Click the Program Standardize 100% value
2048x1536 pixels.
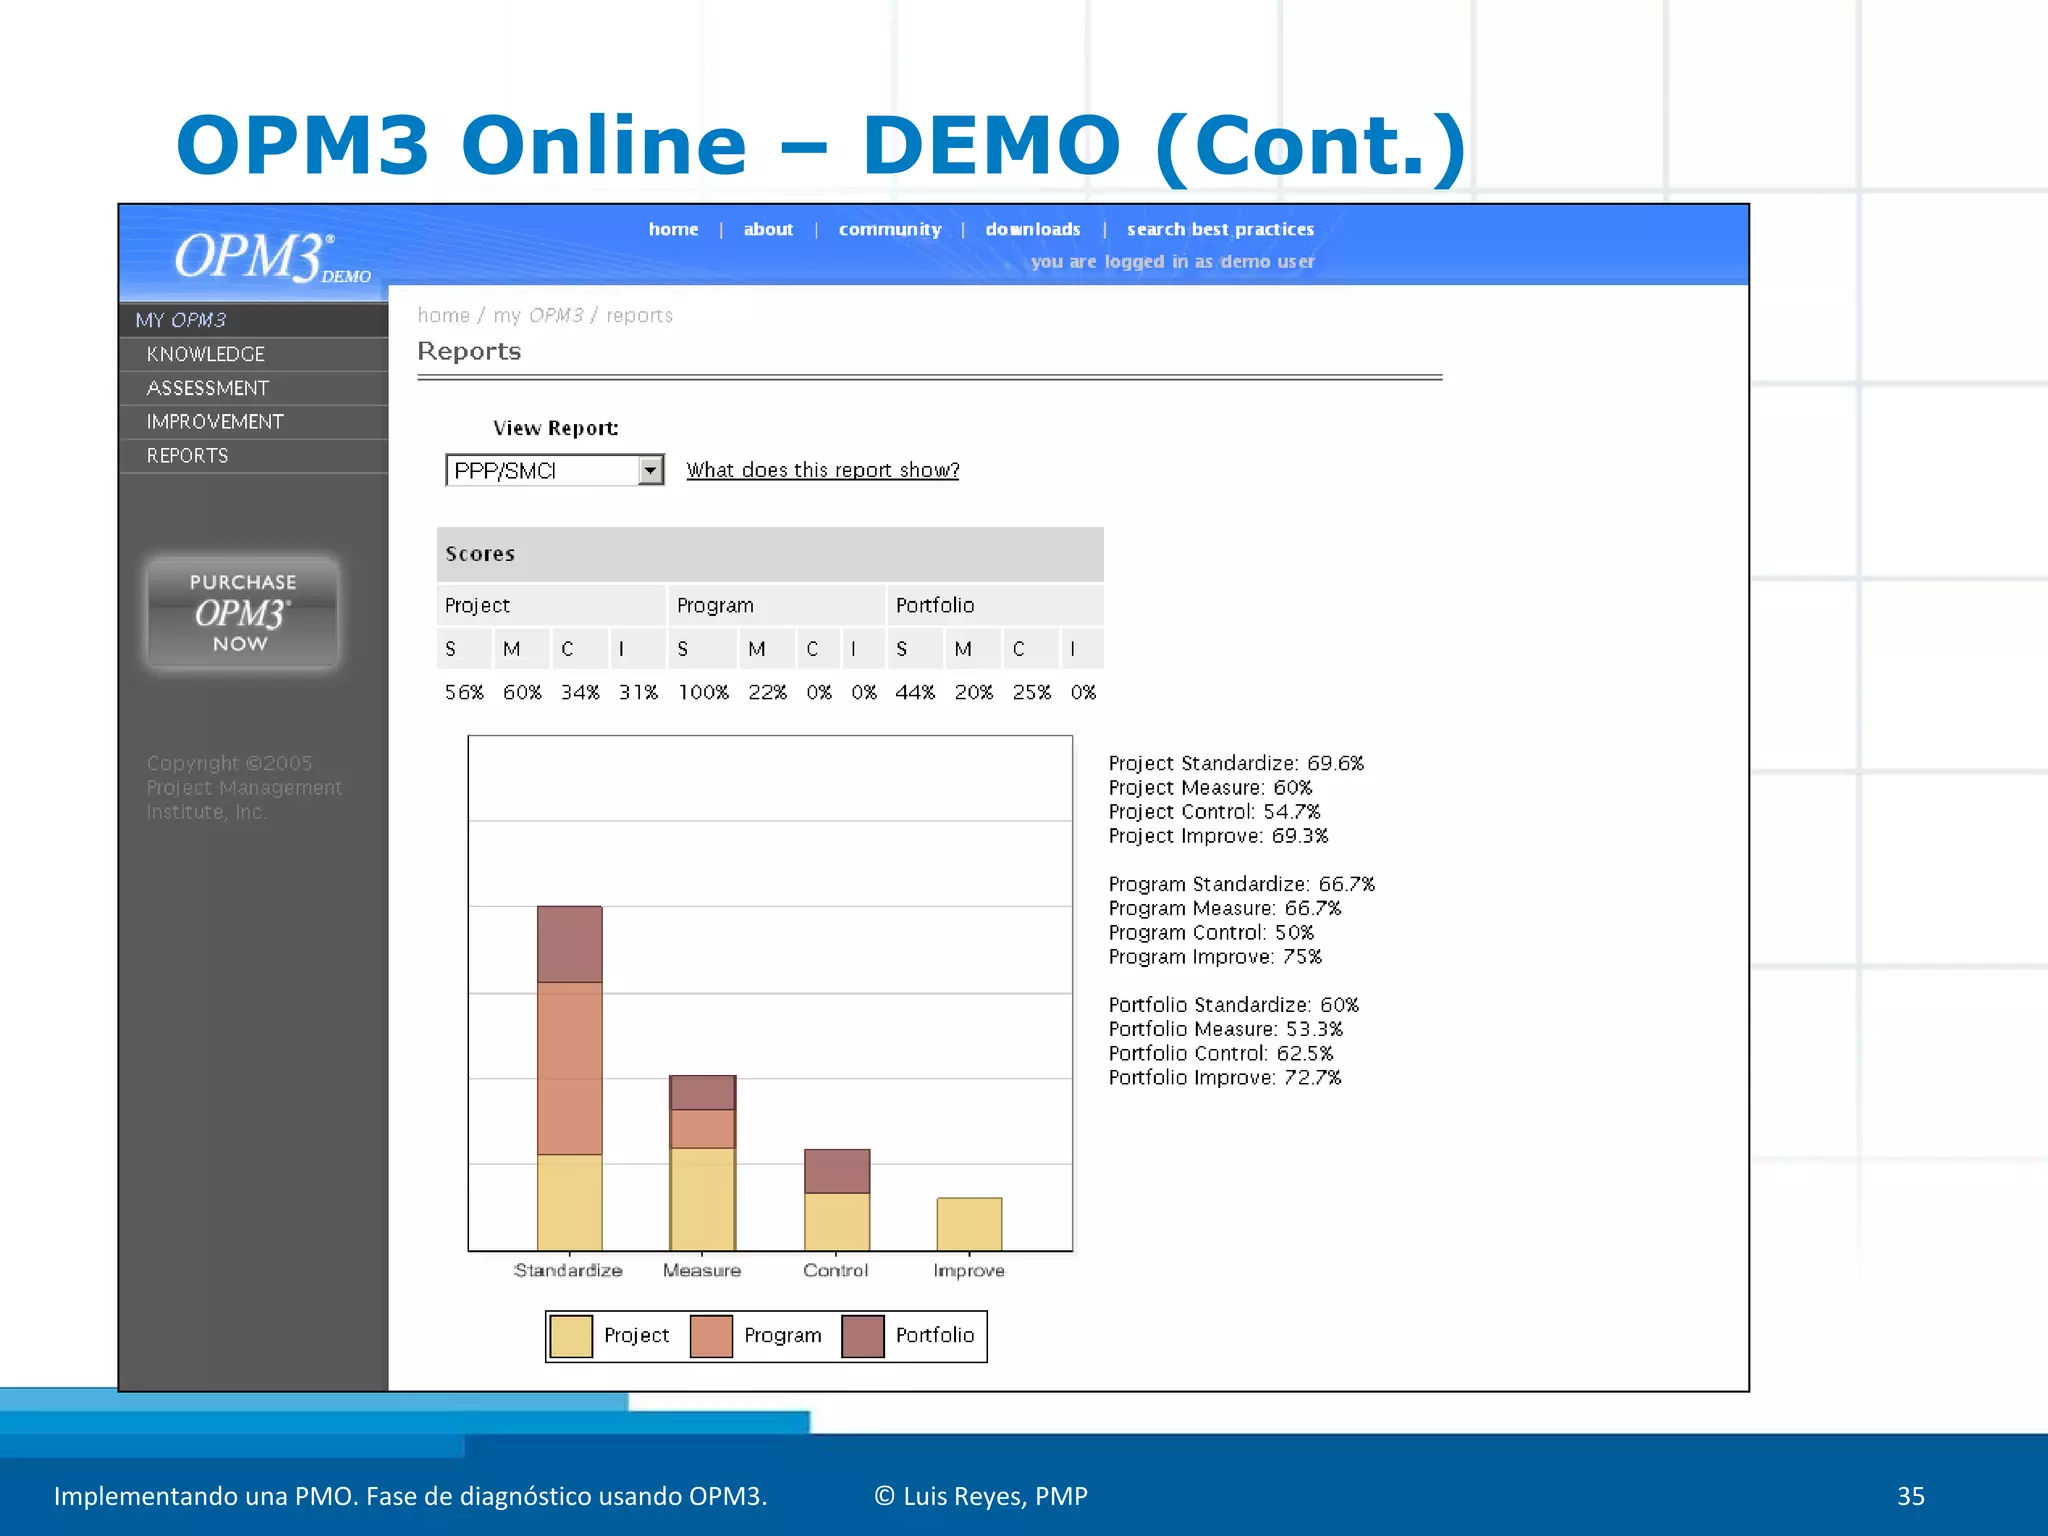[x=704, y=692]
